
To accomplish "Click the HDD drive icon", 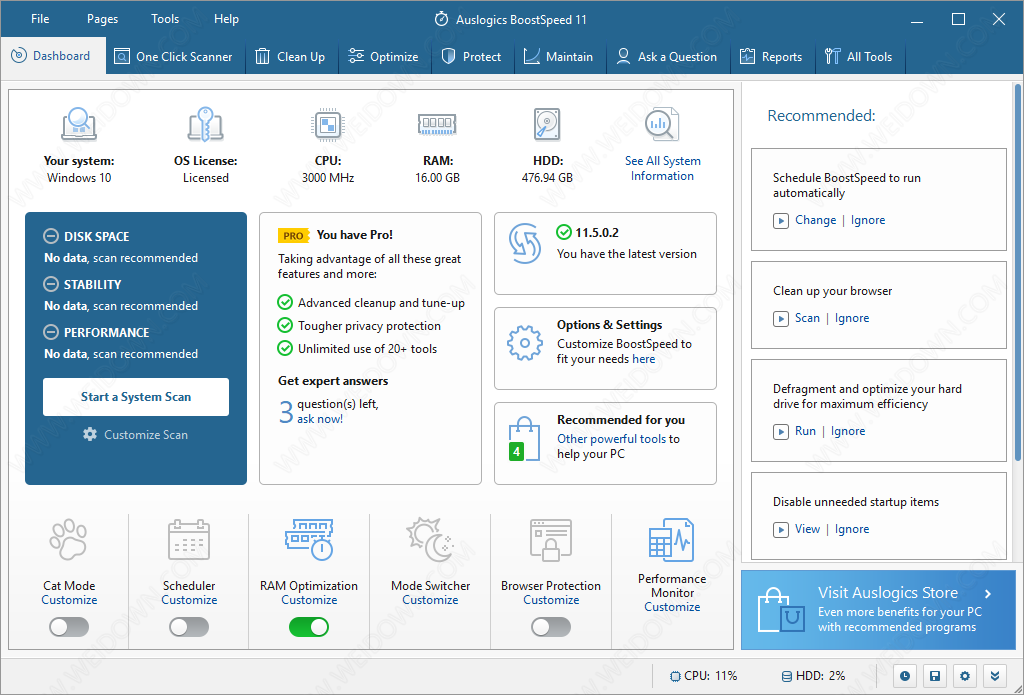I will (547, 124).
